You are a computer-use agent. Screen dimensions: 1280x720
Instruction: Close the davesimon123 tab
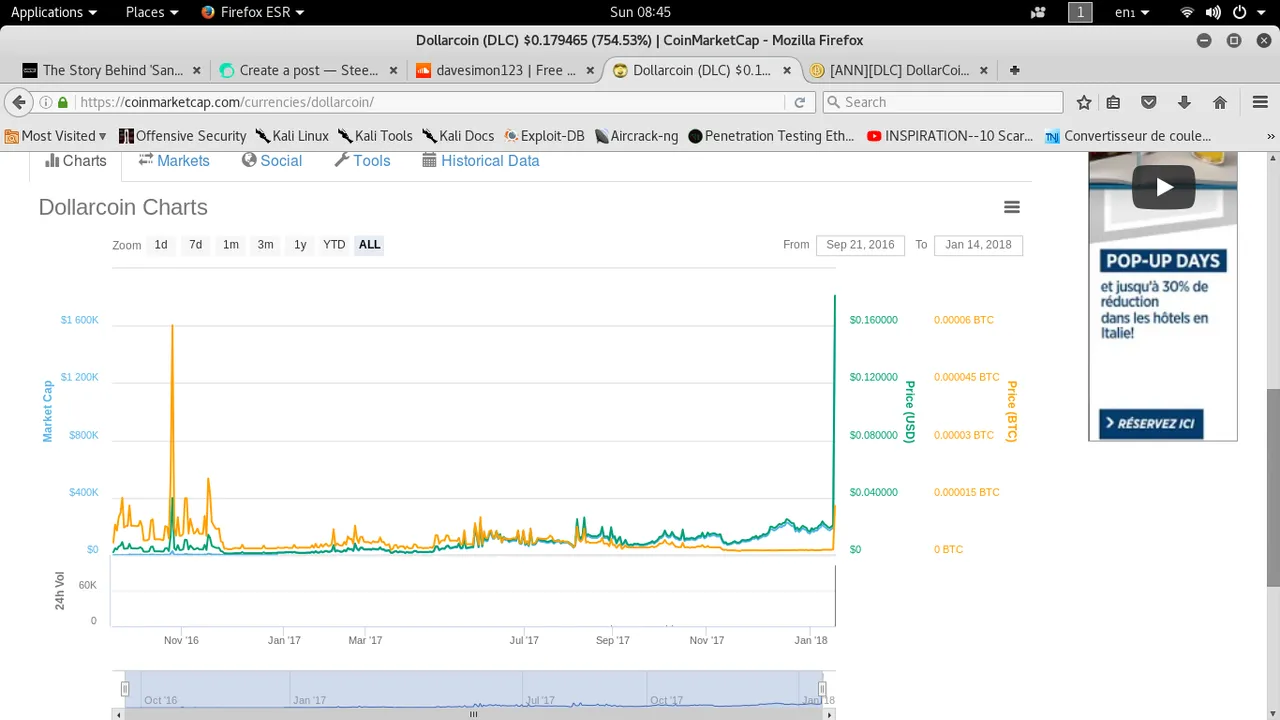click(x=590, y=70)
